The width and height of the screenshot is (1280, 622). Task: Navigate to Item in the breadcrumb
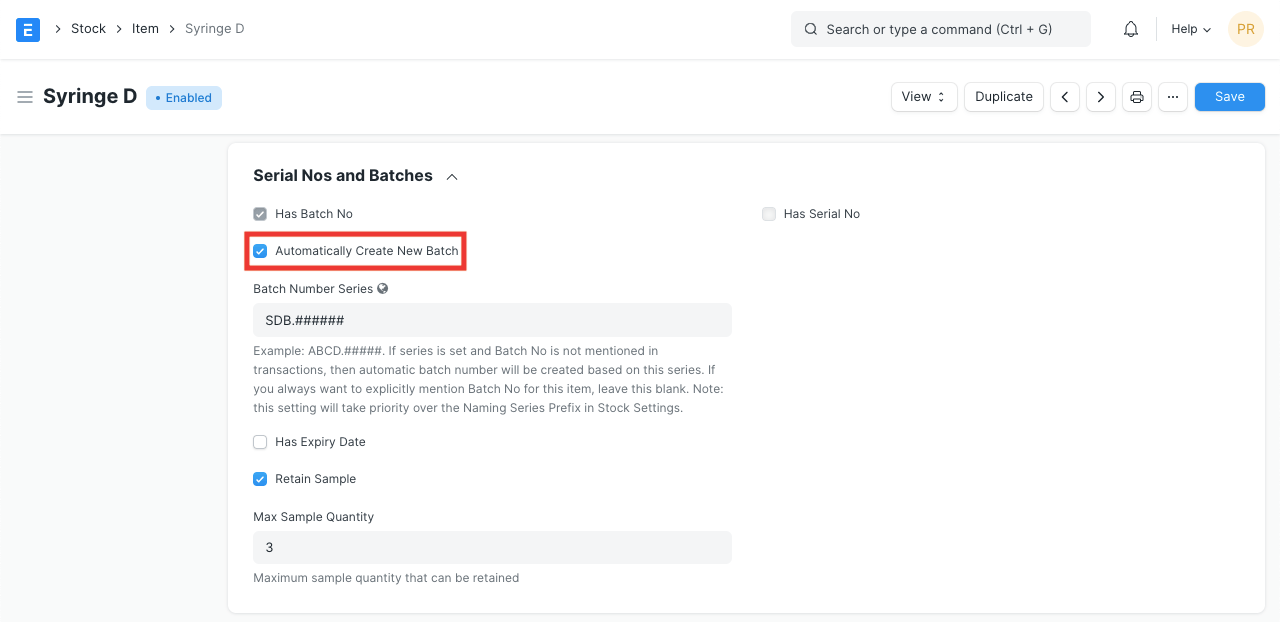145,29
